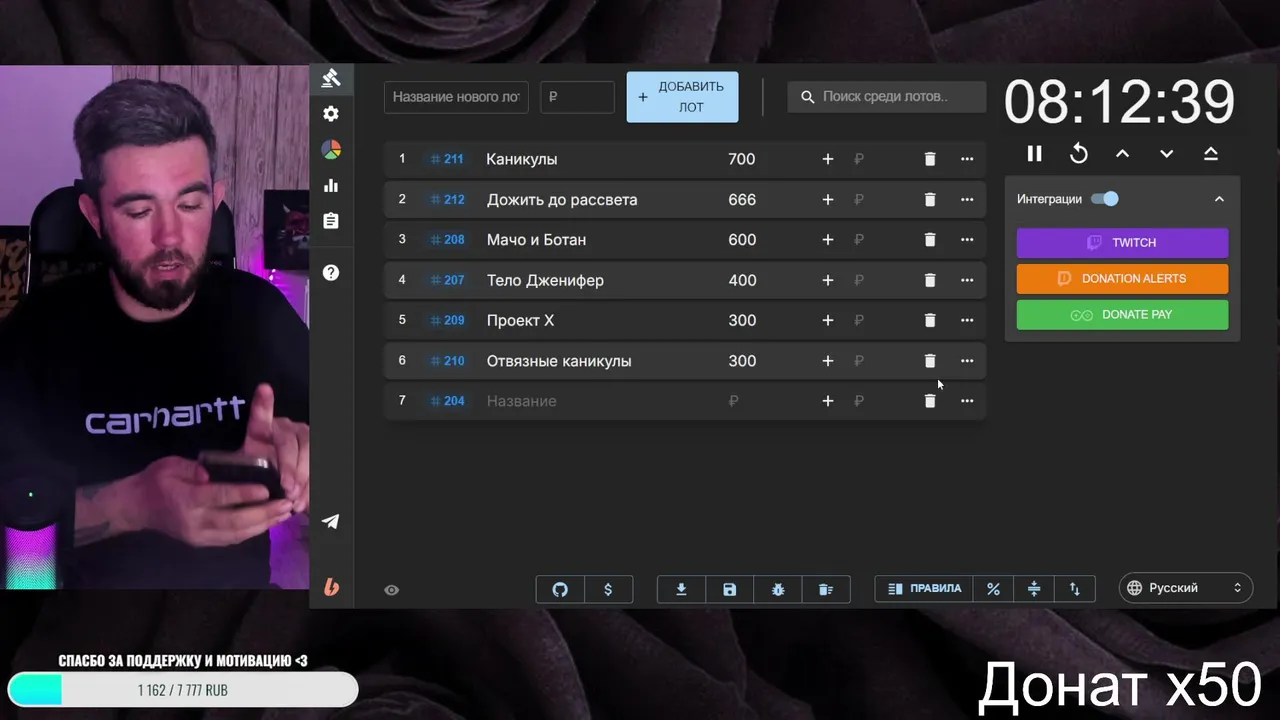Toggle the eye visibility icon at bottom
Screen dimensions: 1280x720
(392, 590)
